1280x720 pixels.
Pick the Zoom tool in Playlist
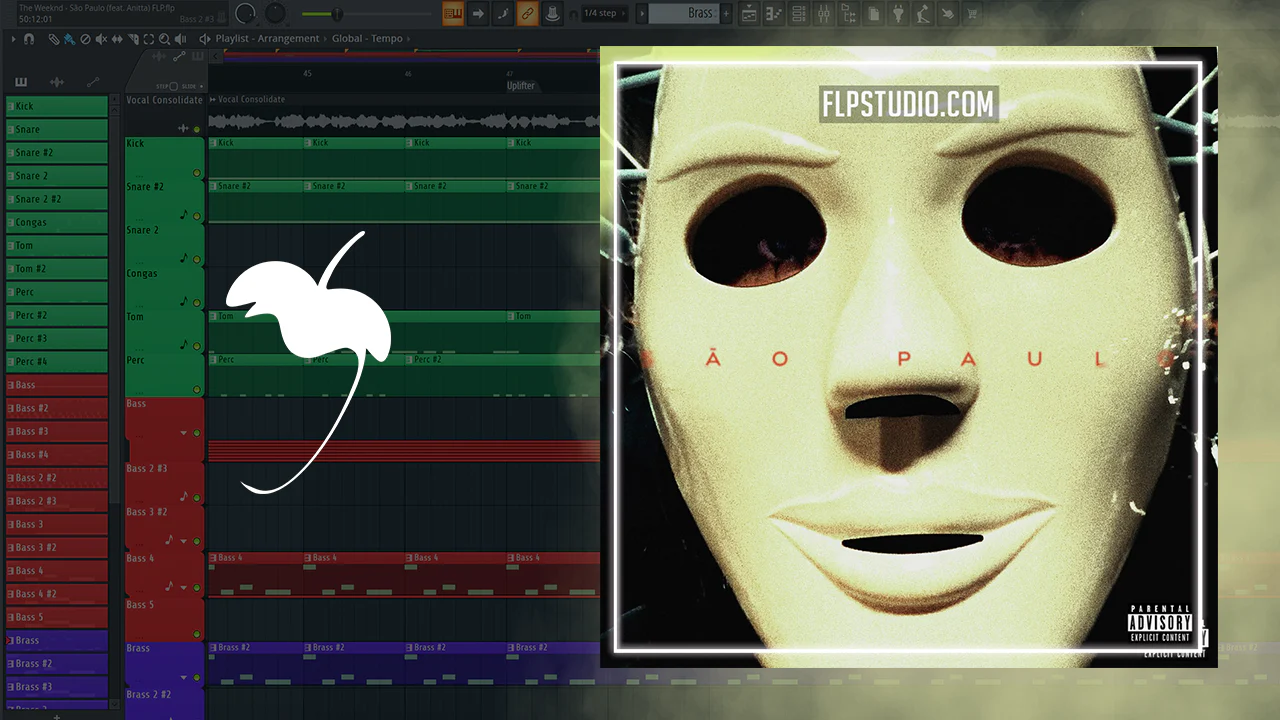pyautogui.click(x=164, y=39)
